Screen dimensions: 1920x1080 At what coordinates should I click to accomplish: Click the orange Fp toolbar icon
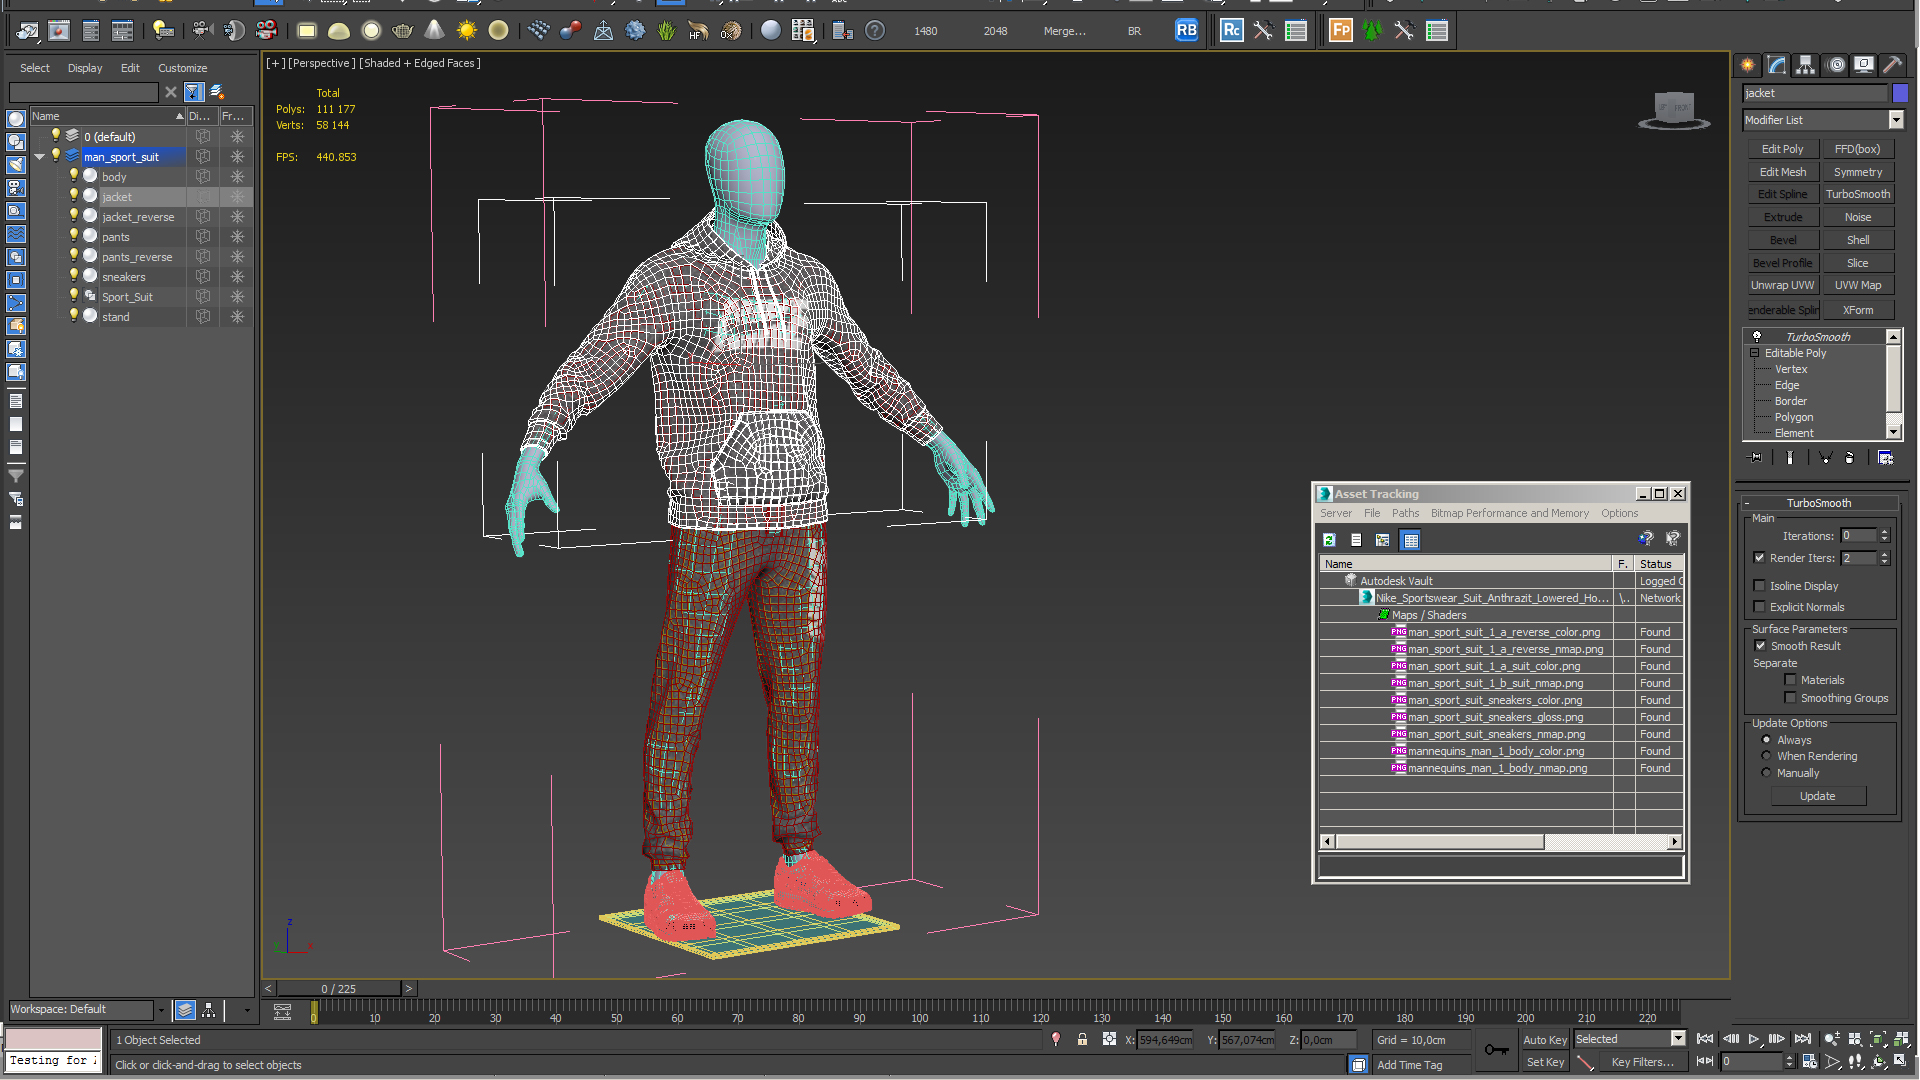[x=1341, y=31]
